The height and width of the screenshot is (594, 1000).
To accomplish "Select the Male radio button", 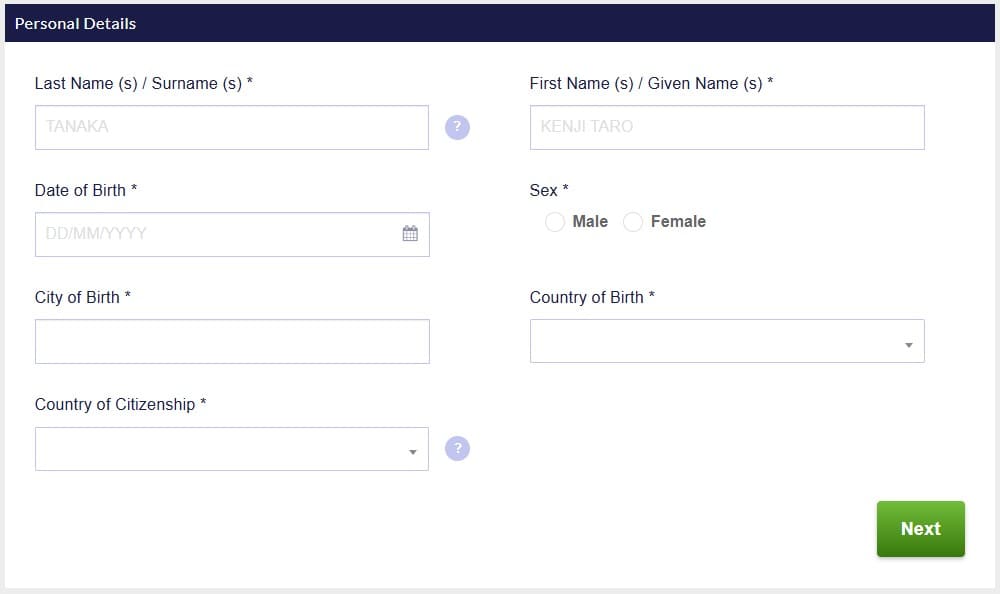I will (x=555, y=222).
